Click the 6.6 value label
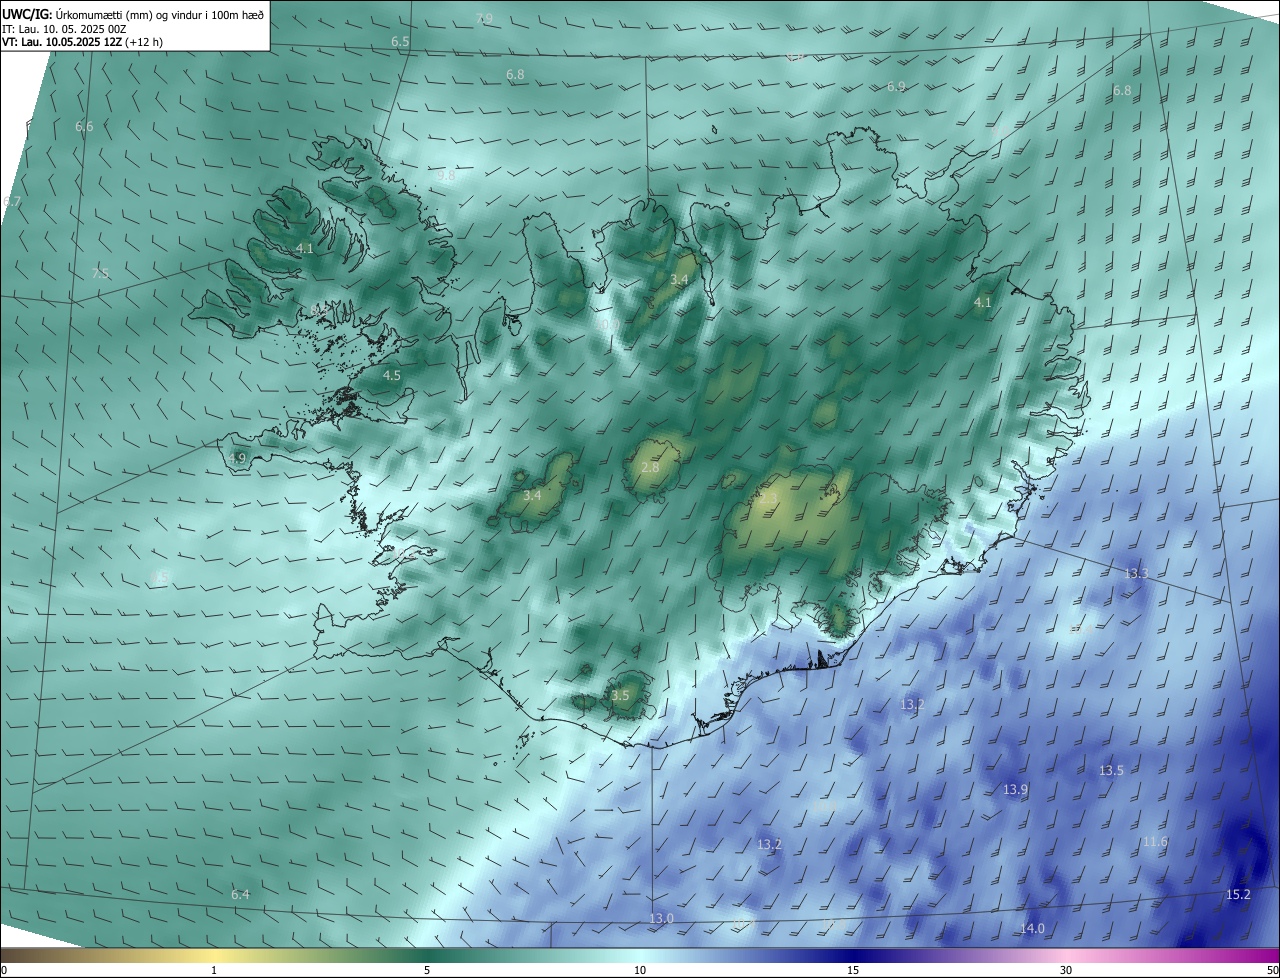The image size is (1280, 978). 84,127
